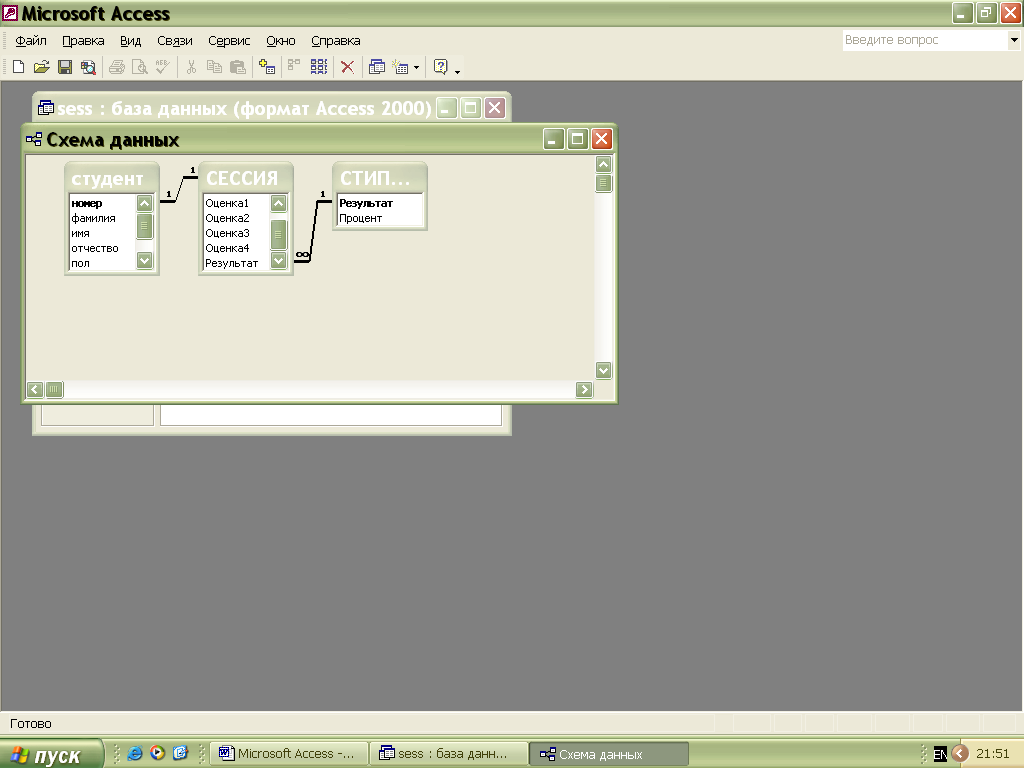Open the Сервис menu

(229, 40)
